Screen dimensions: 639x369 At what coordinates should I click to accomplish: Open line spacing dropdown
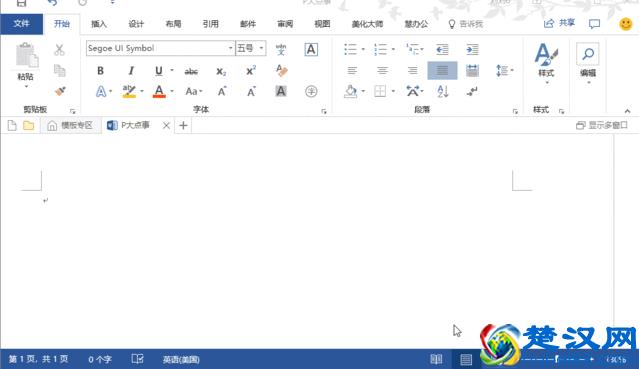[x=505, y=71]
